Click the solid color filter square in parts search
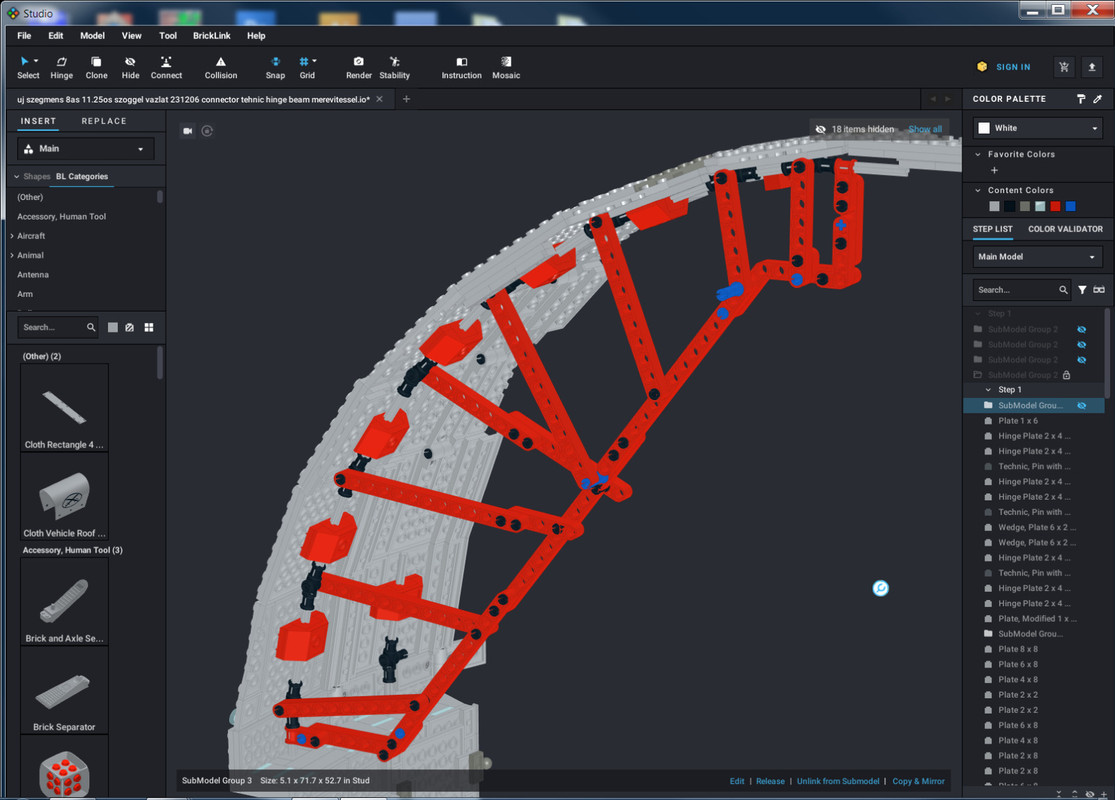1115x800 pixels. 112,327
